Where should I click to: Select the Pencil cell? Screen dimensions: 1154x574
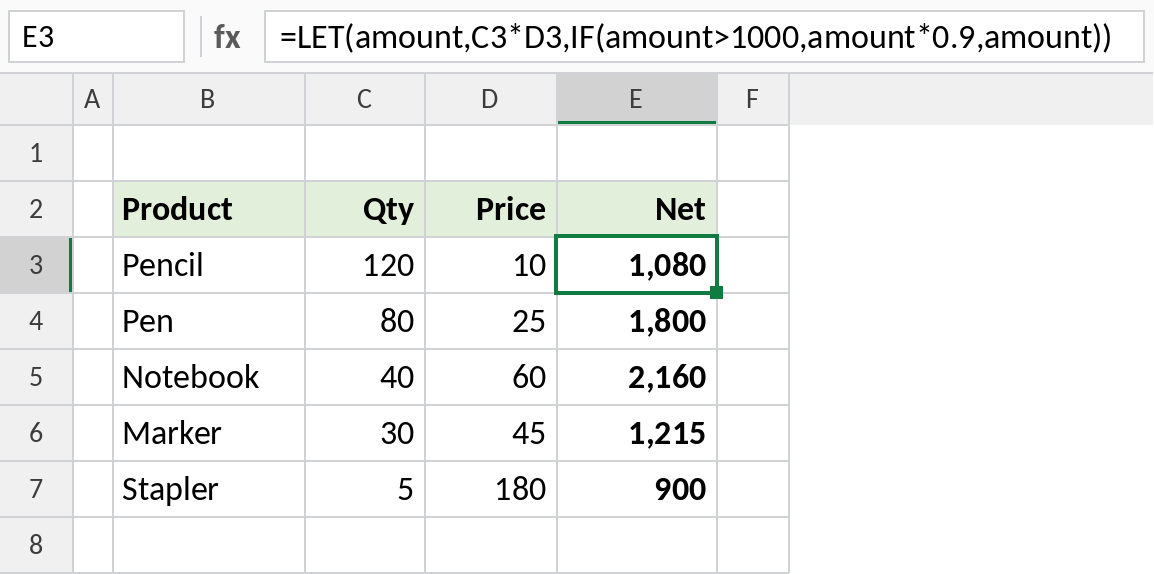tap(208, 265)
